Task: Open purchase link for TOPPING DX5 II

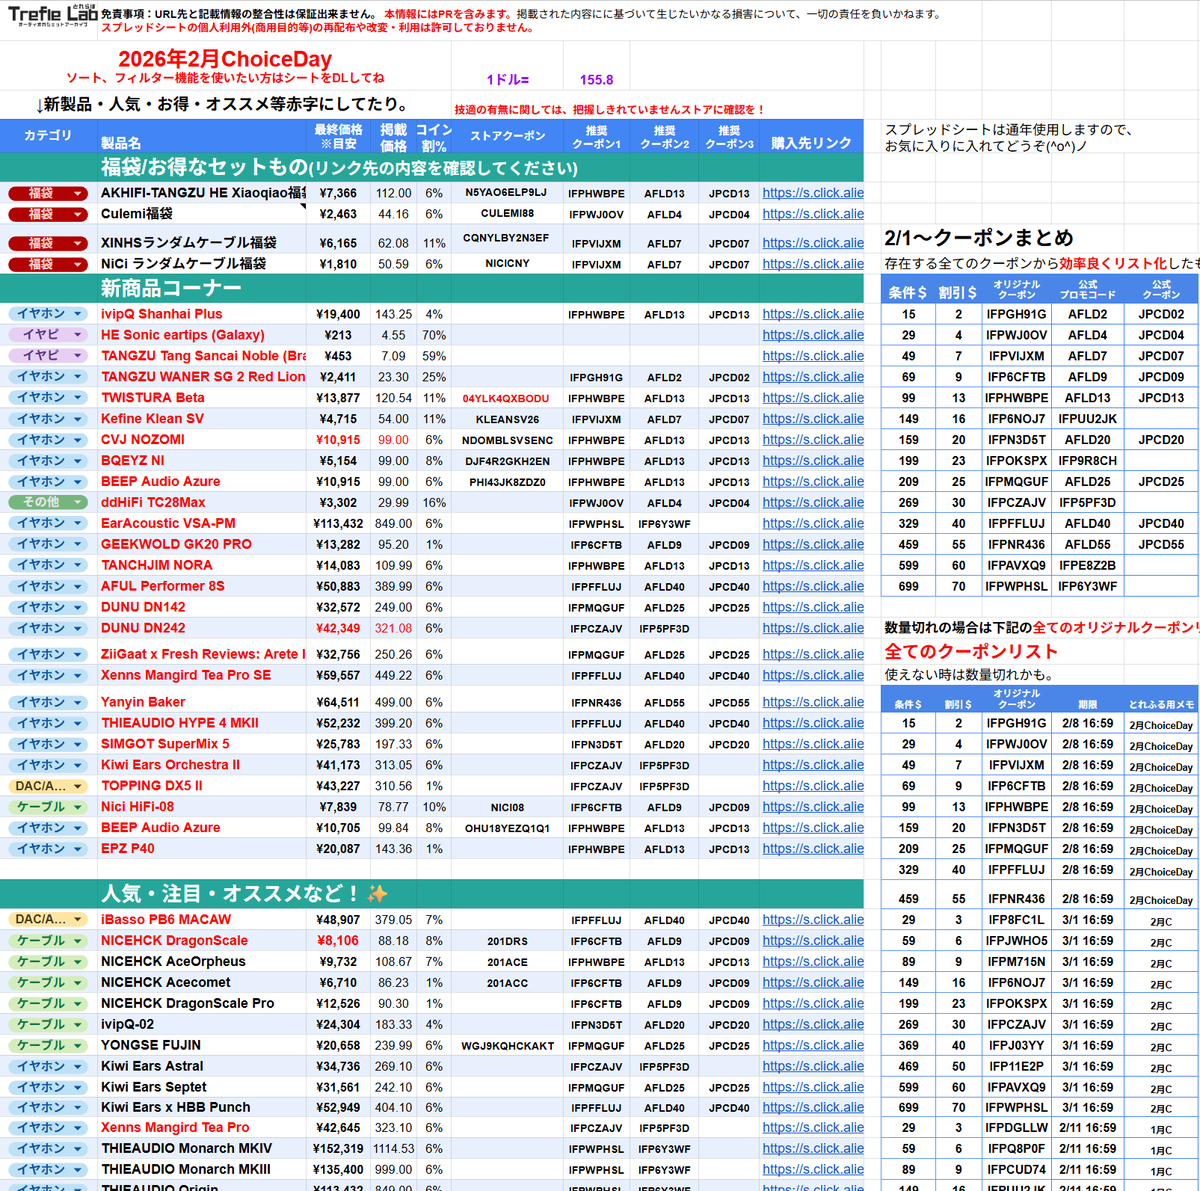Action: coord(813,786)
